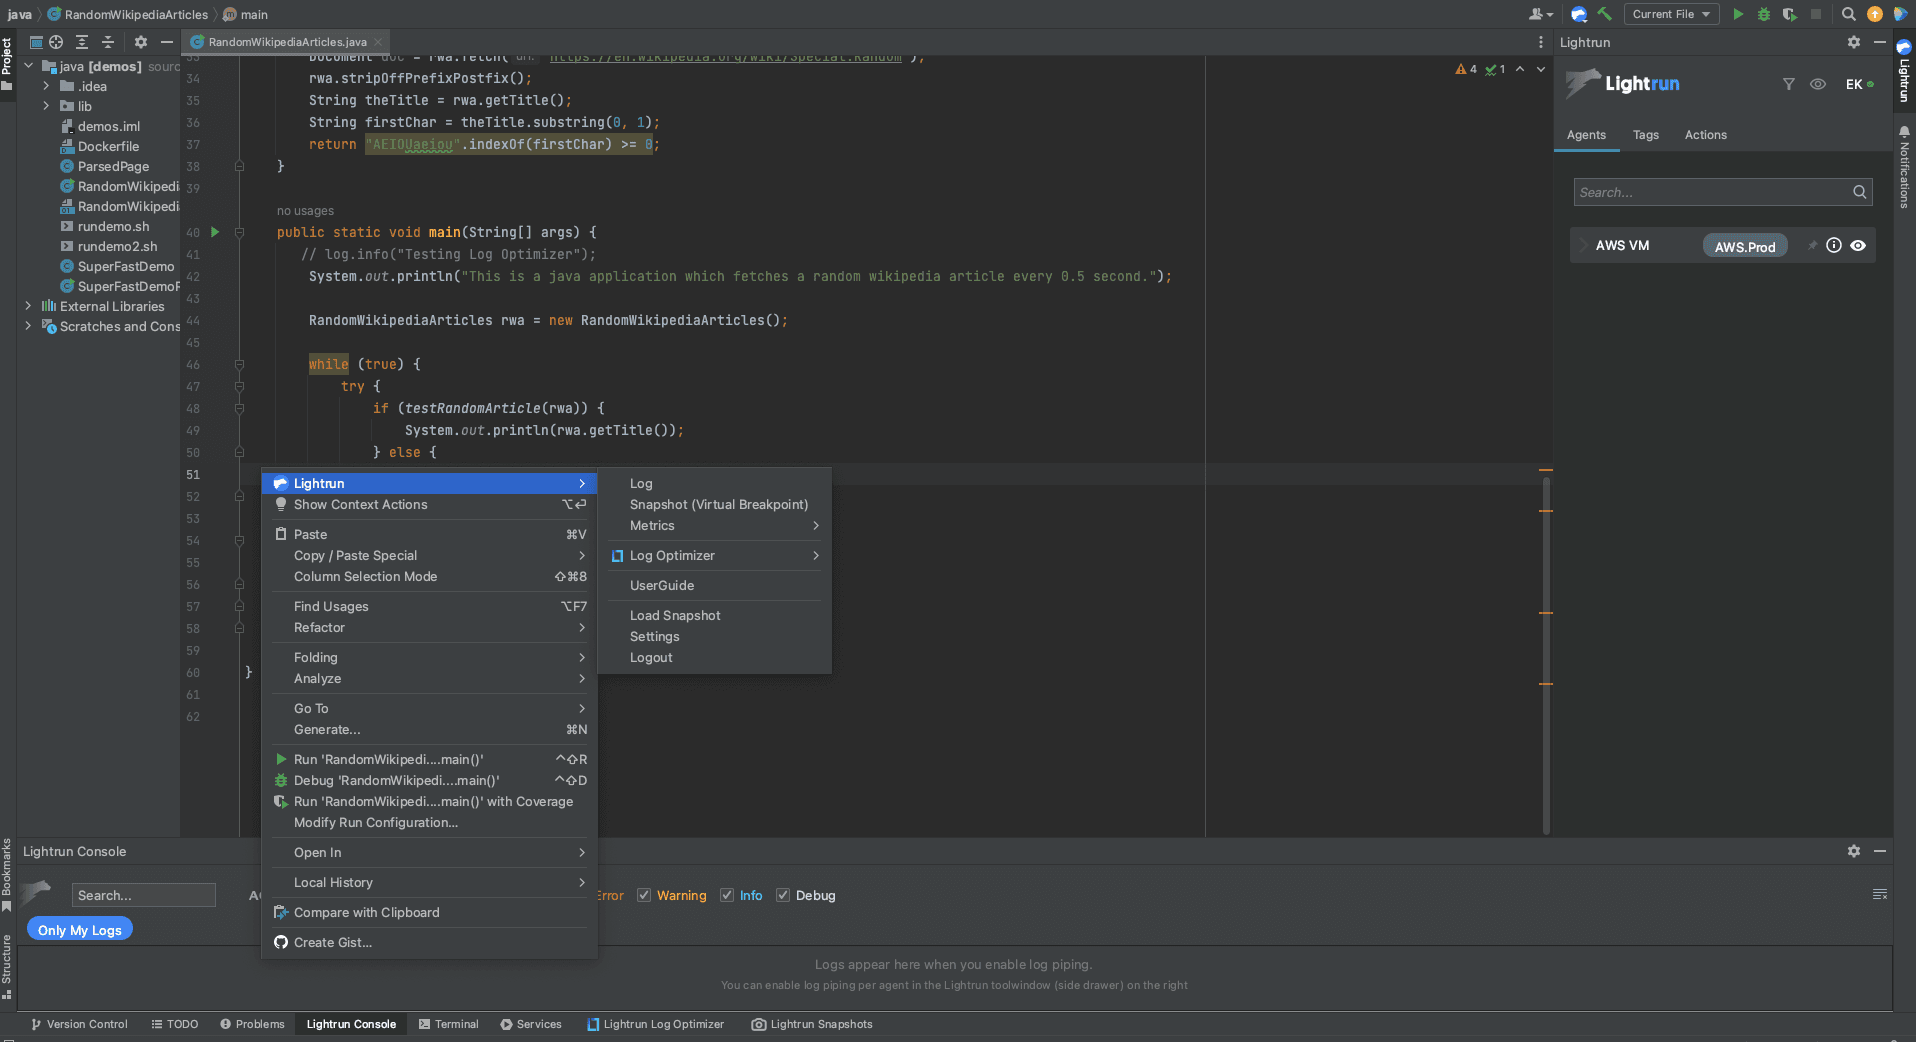The image size is (1916, 1042).
Task: Open the Notifications side tool window
Action: [x=1904, y=167]
